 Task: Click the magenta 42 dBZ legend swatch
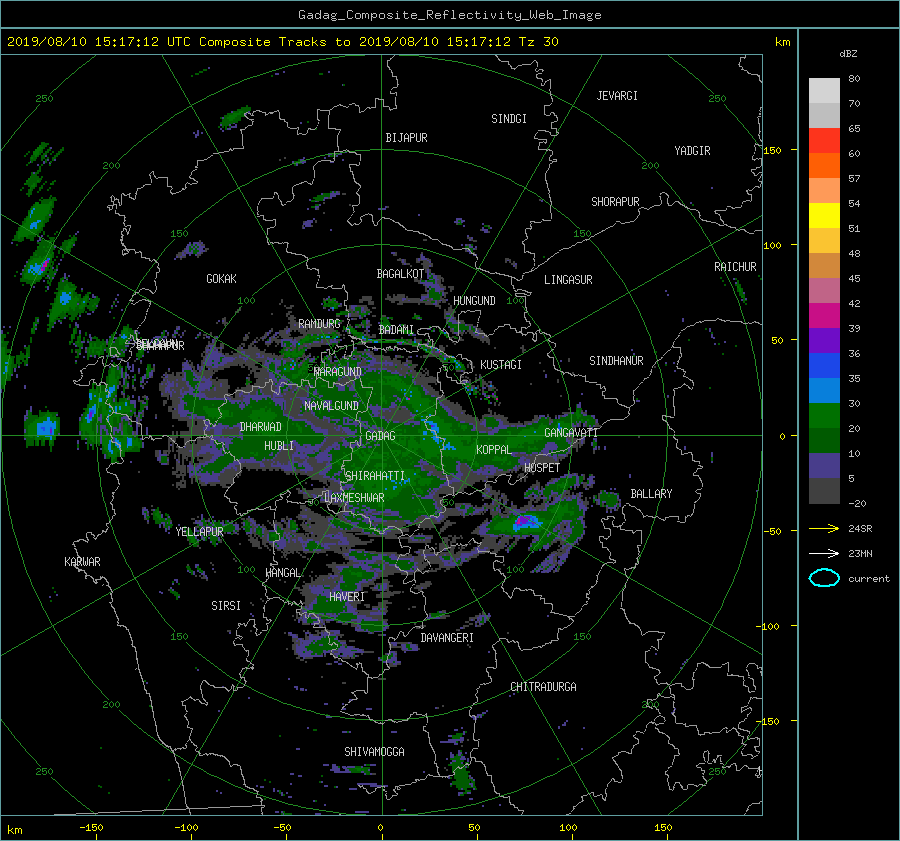pos(824,315)
